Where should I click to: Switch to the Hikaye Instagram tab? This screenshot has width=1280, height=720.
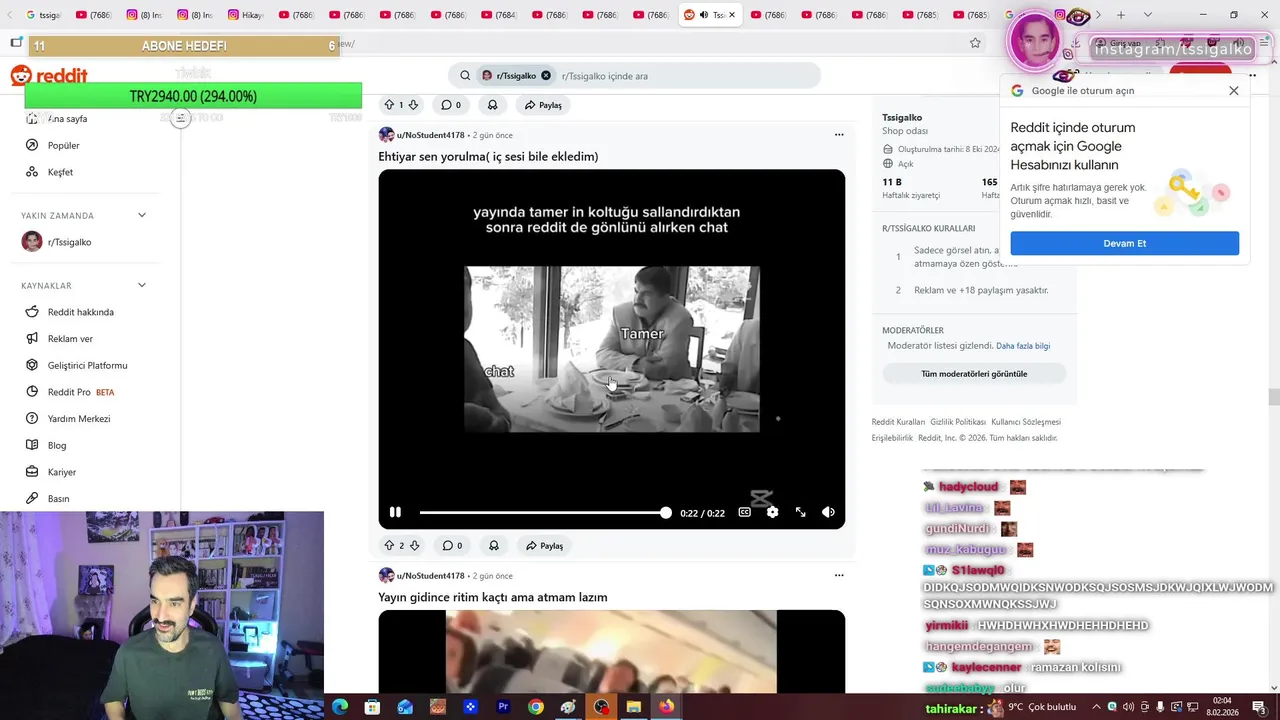point(246,15)
